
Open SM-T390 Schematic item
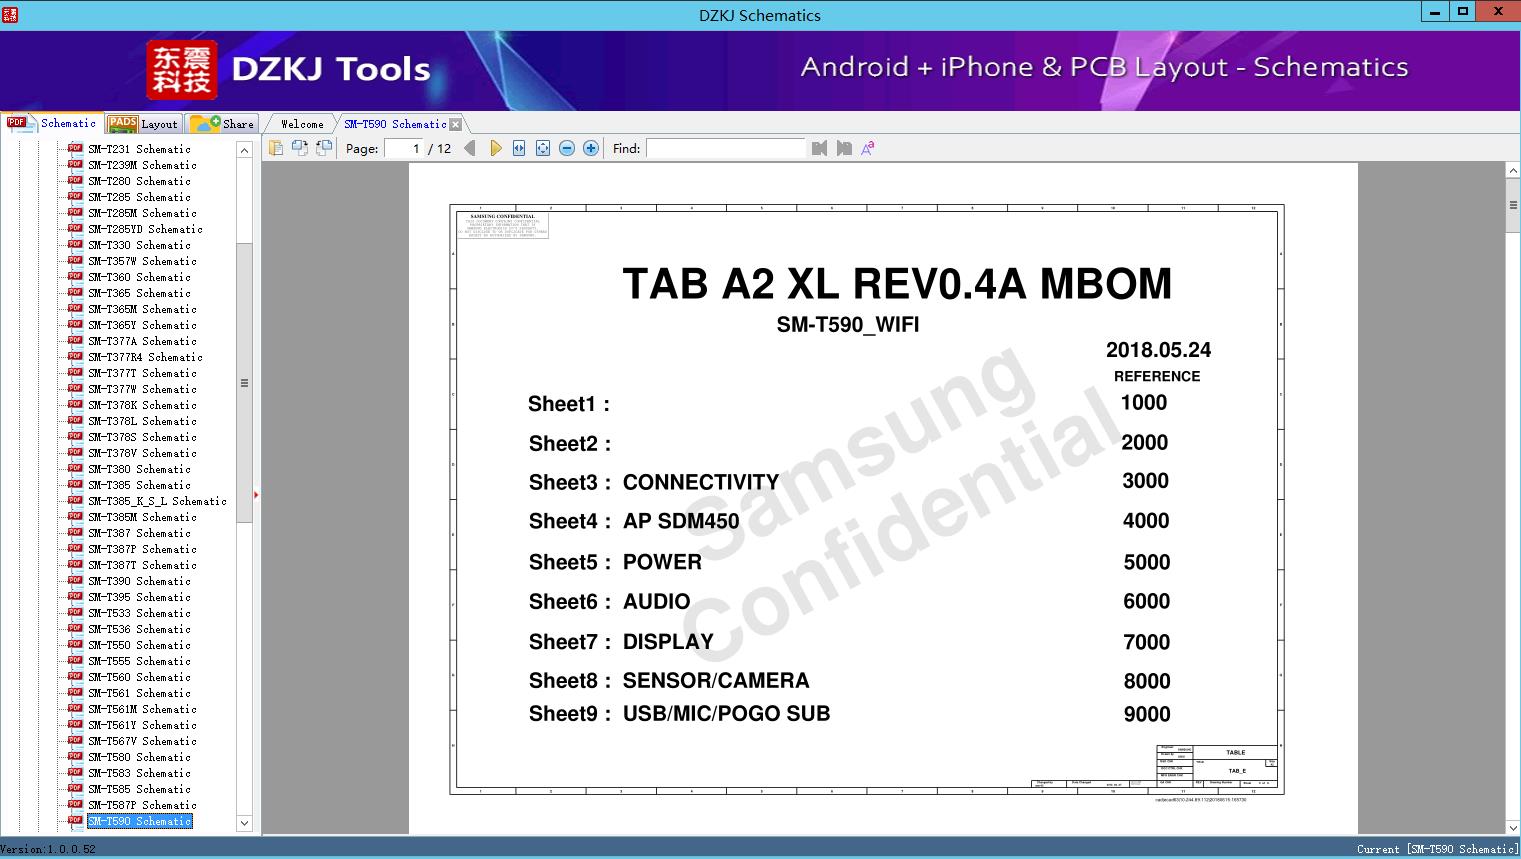coord(139,581)
